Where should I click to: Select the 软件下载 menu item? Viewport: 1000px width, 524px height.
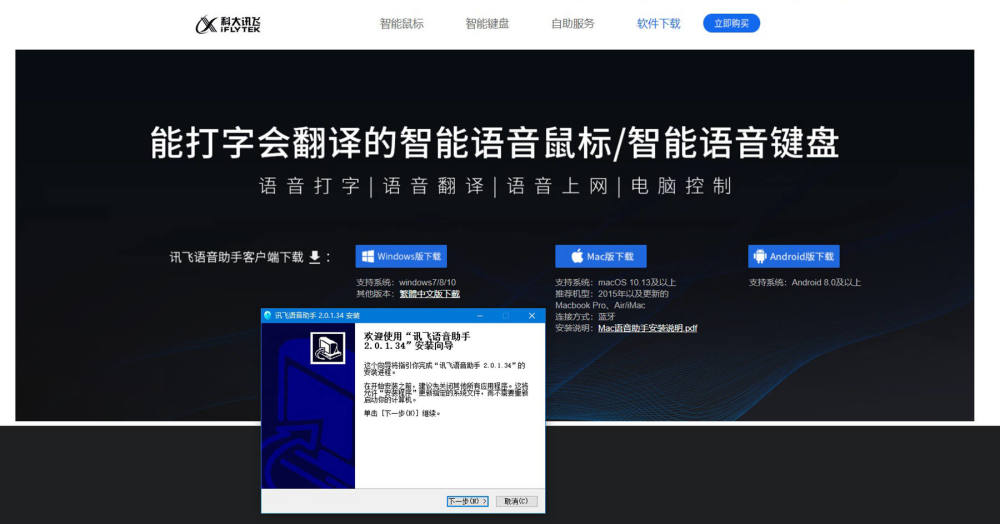pyautogui.click(x=658, y=24)
